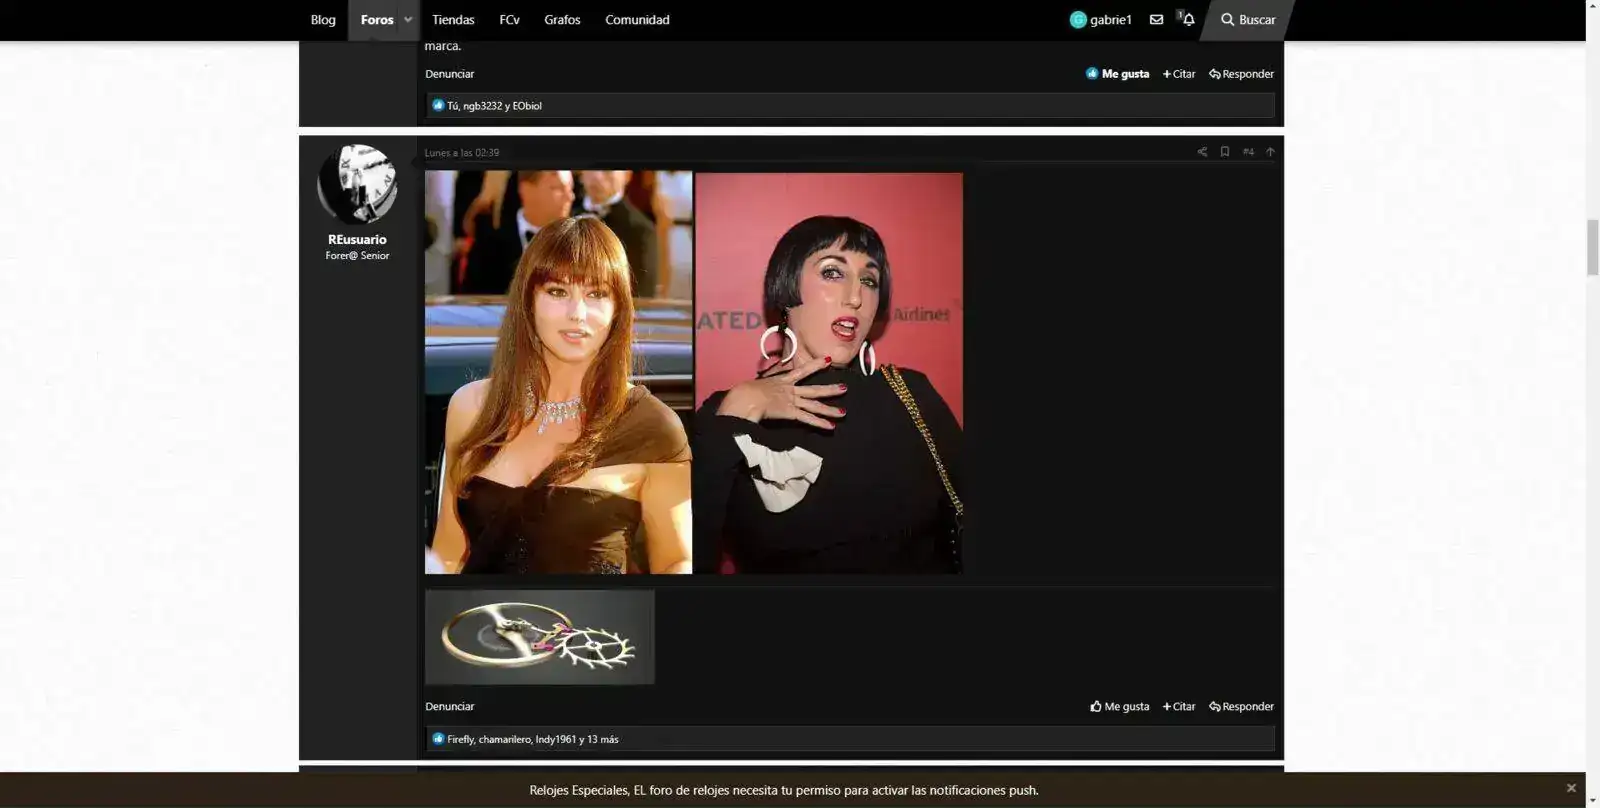
Task: Remove your like on the top post
Action: tap(1118, 74)
